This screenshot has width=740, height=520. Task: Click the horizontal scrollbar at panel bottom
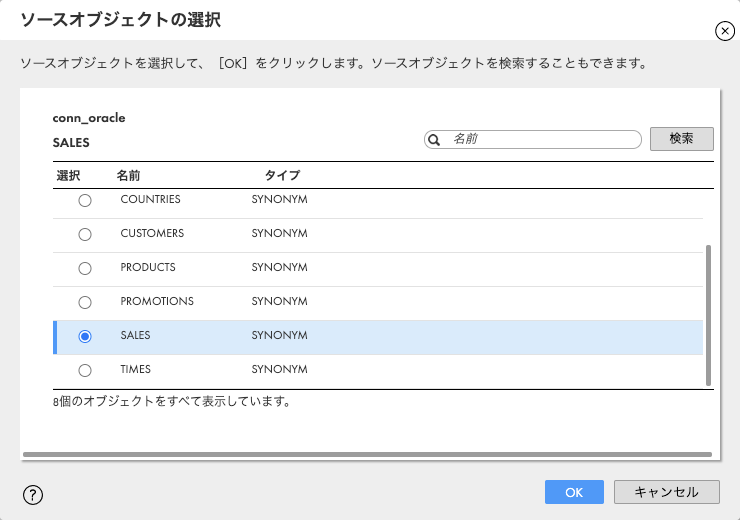pos(367,454)
